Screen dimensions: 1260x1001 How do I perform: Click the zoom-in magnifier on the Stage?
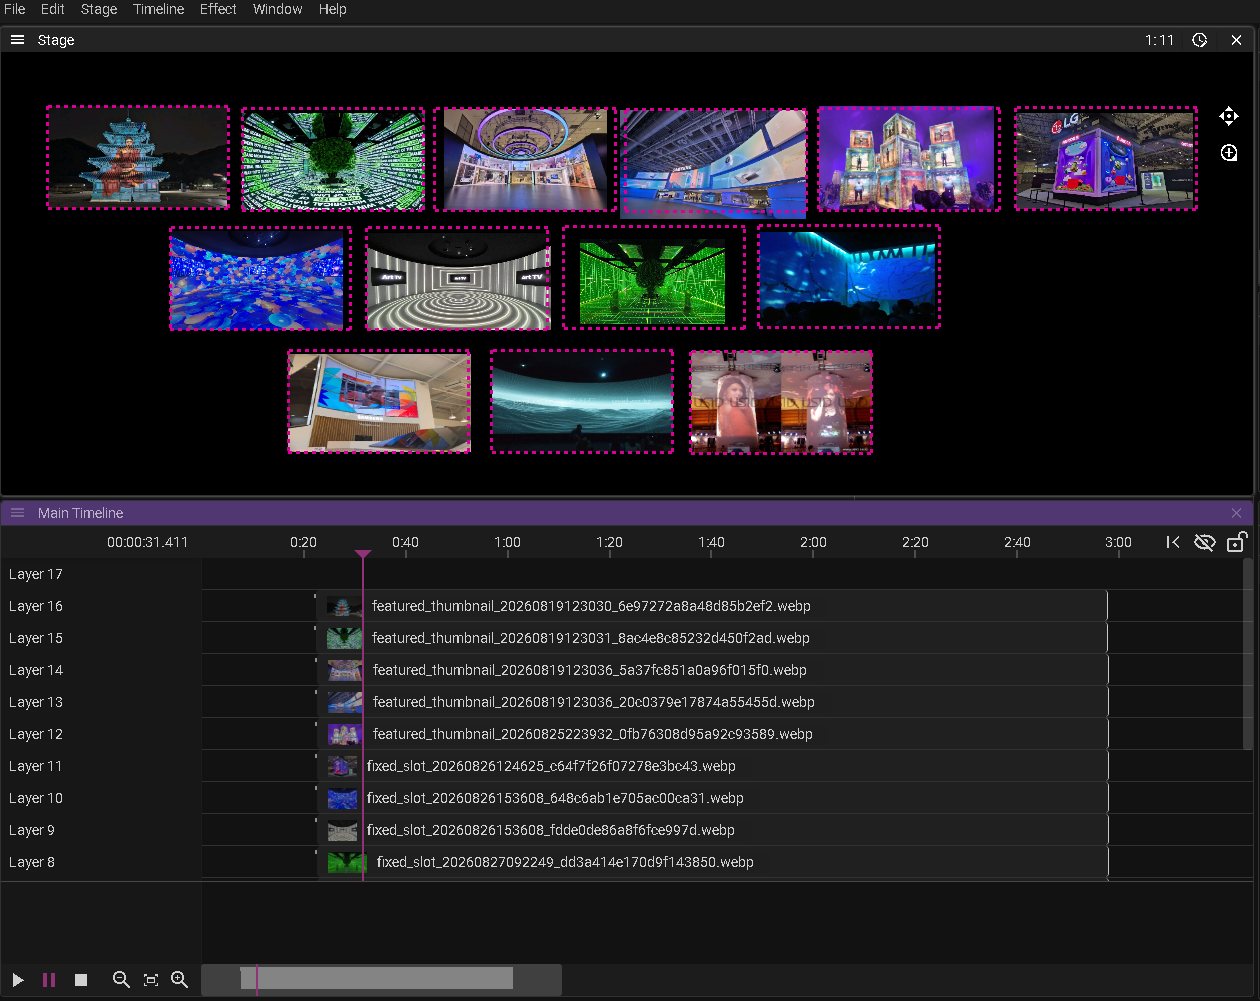(x=1229, y=153)
